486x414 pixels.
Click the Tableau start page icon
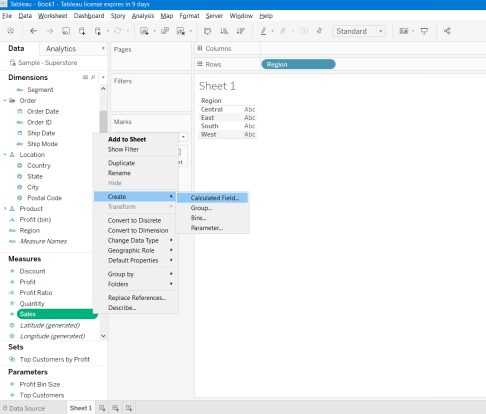[11, 31]
